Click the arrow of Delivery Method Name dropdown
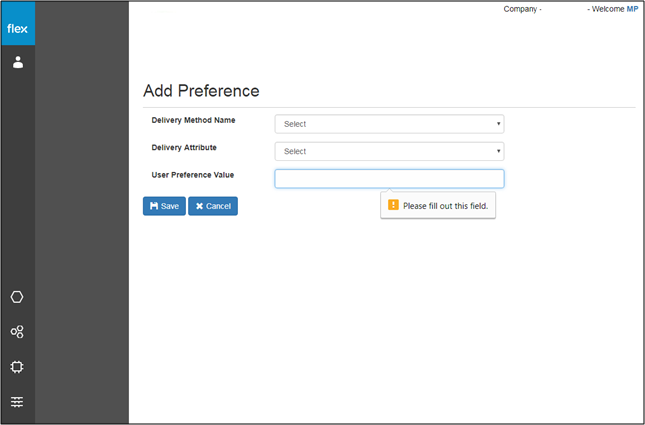The height and width of the screenshot is (425, 645). point(498,124)
